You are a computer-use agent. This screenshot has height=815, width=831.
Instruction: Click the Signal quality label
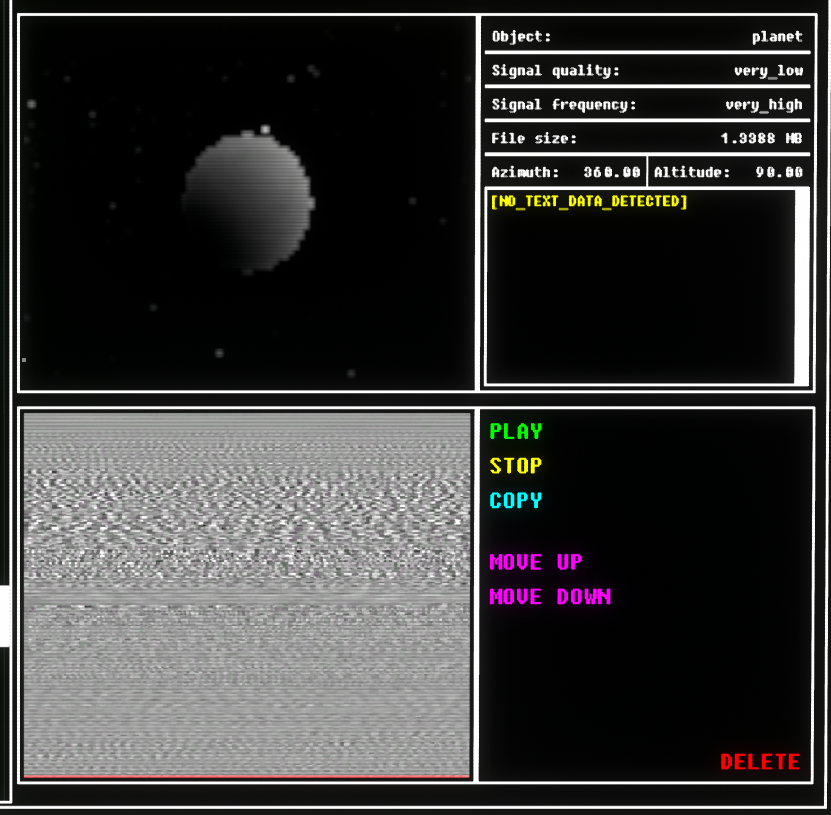[555, 71]
